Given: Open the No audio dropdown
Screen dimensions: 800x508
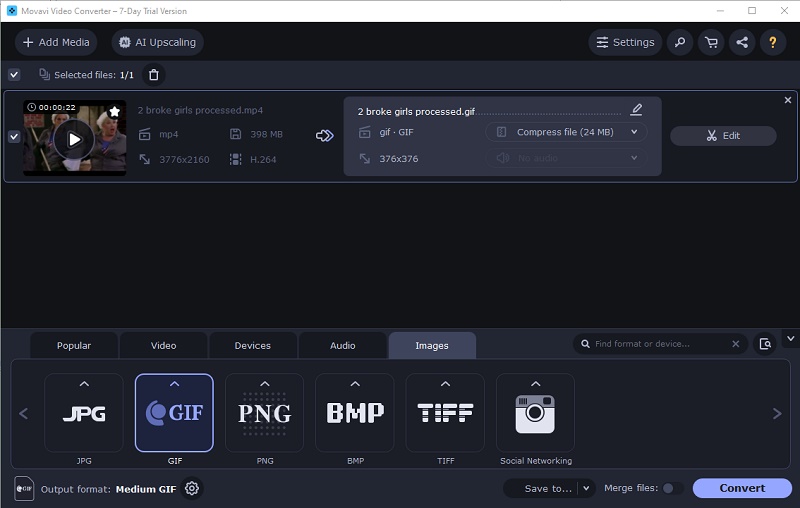Looking at the screenshot, I should pos(566,158).
